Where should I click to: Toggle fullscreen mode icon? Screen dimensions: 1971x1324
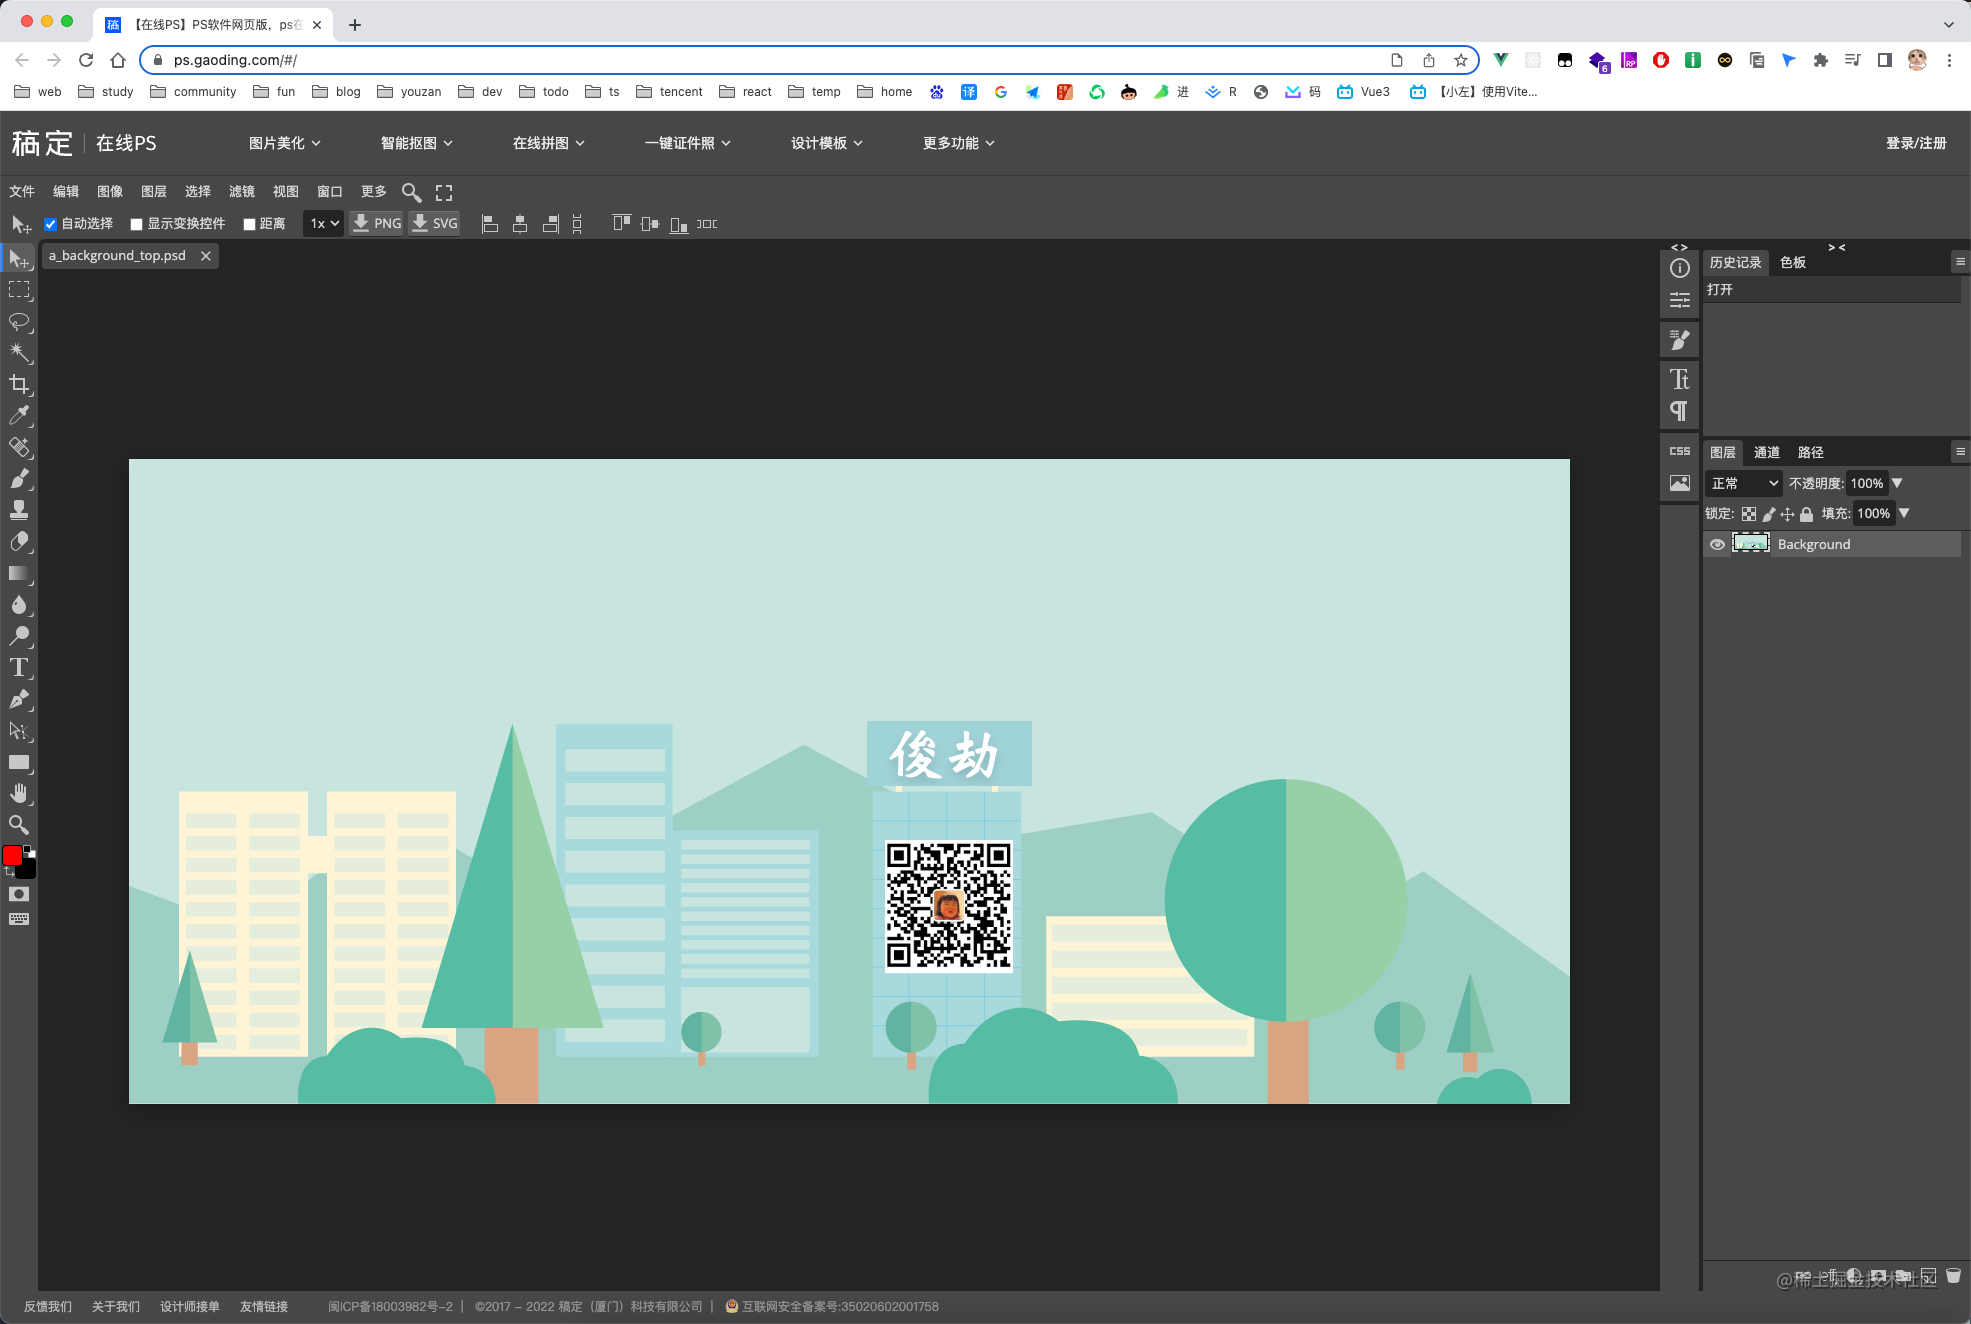click(x=444, y=192)
